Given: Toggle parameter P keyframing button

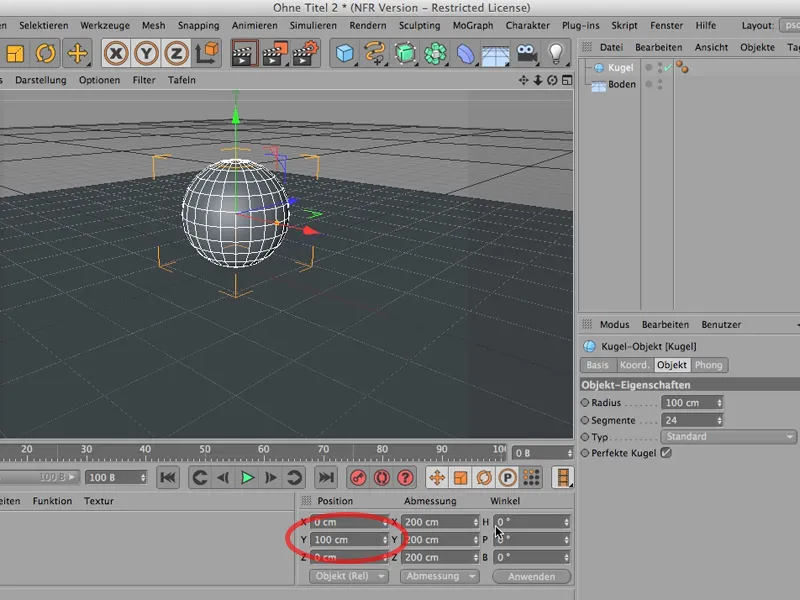Looking at the screenshot, I should [508, 478].
